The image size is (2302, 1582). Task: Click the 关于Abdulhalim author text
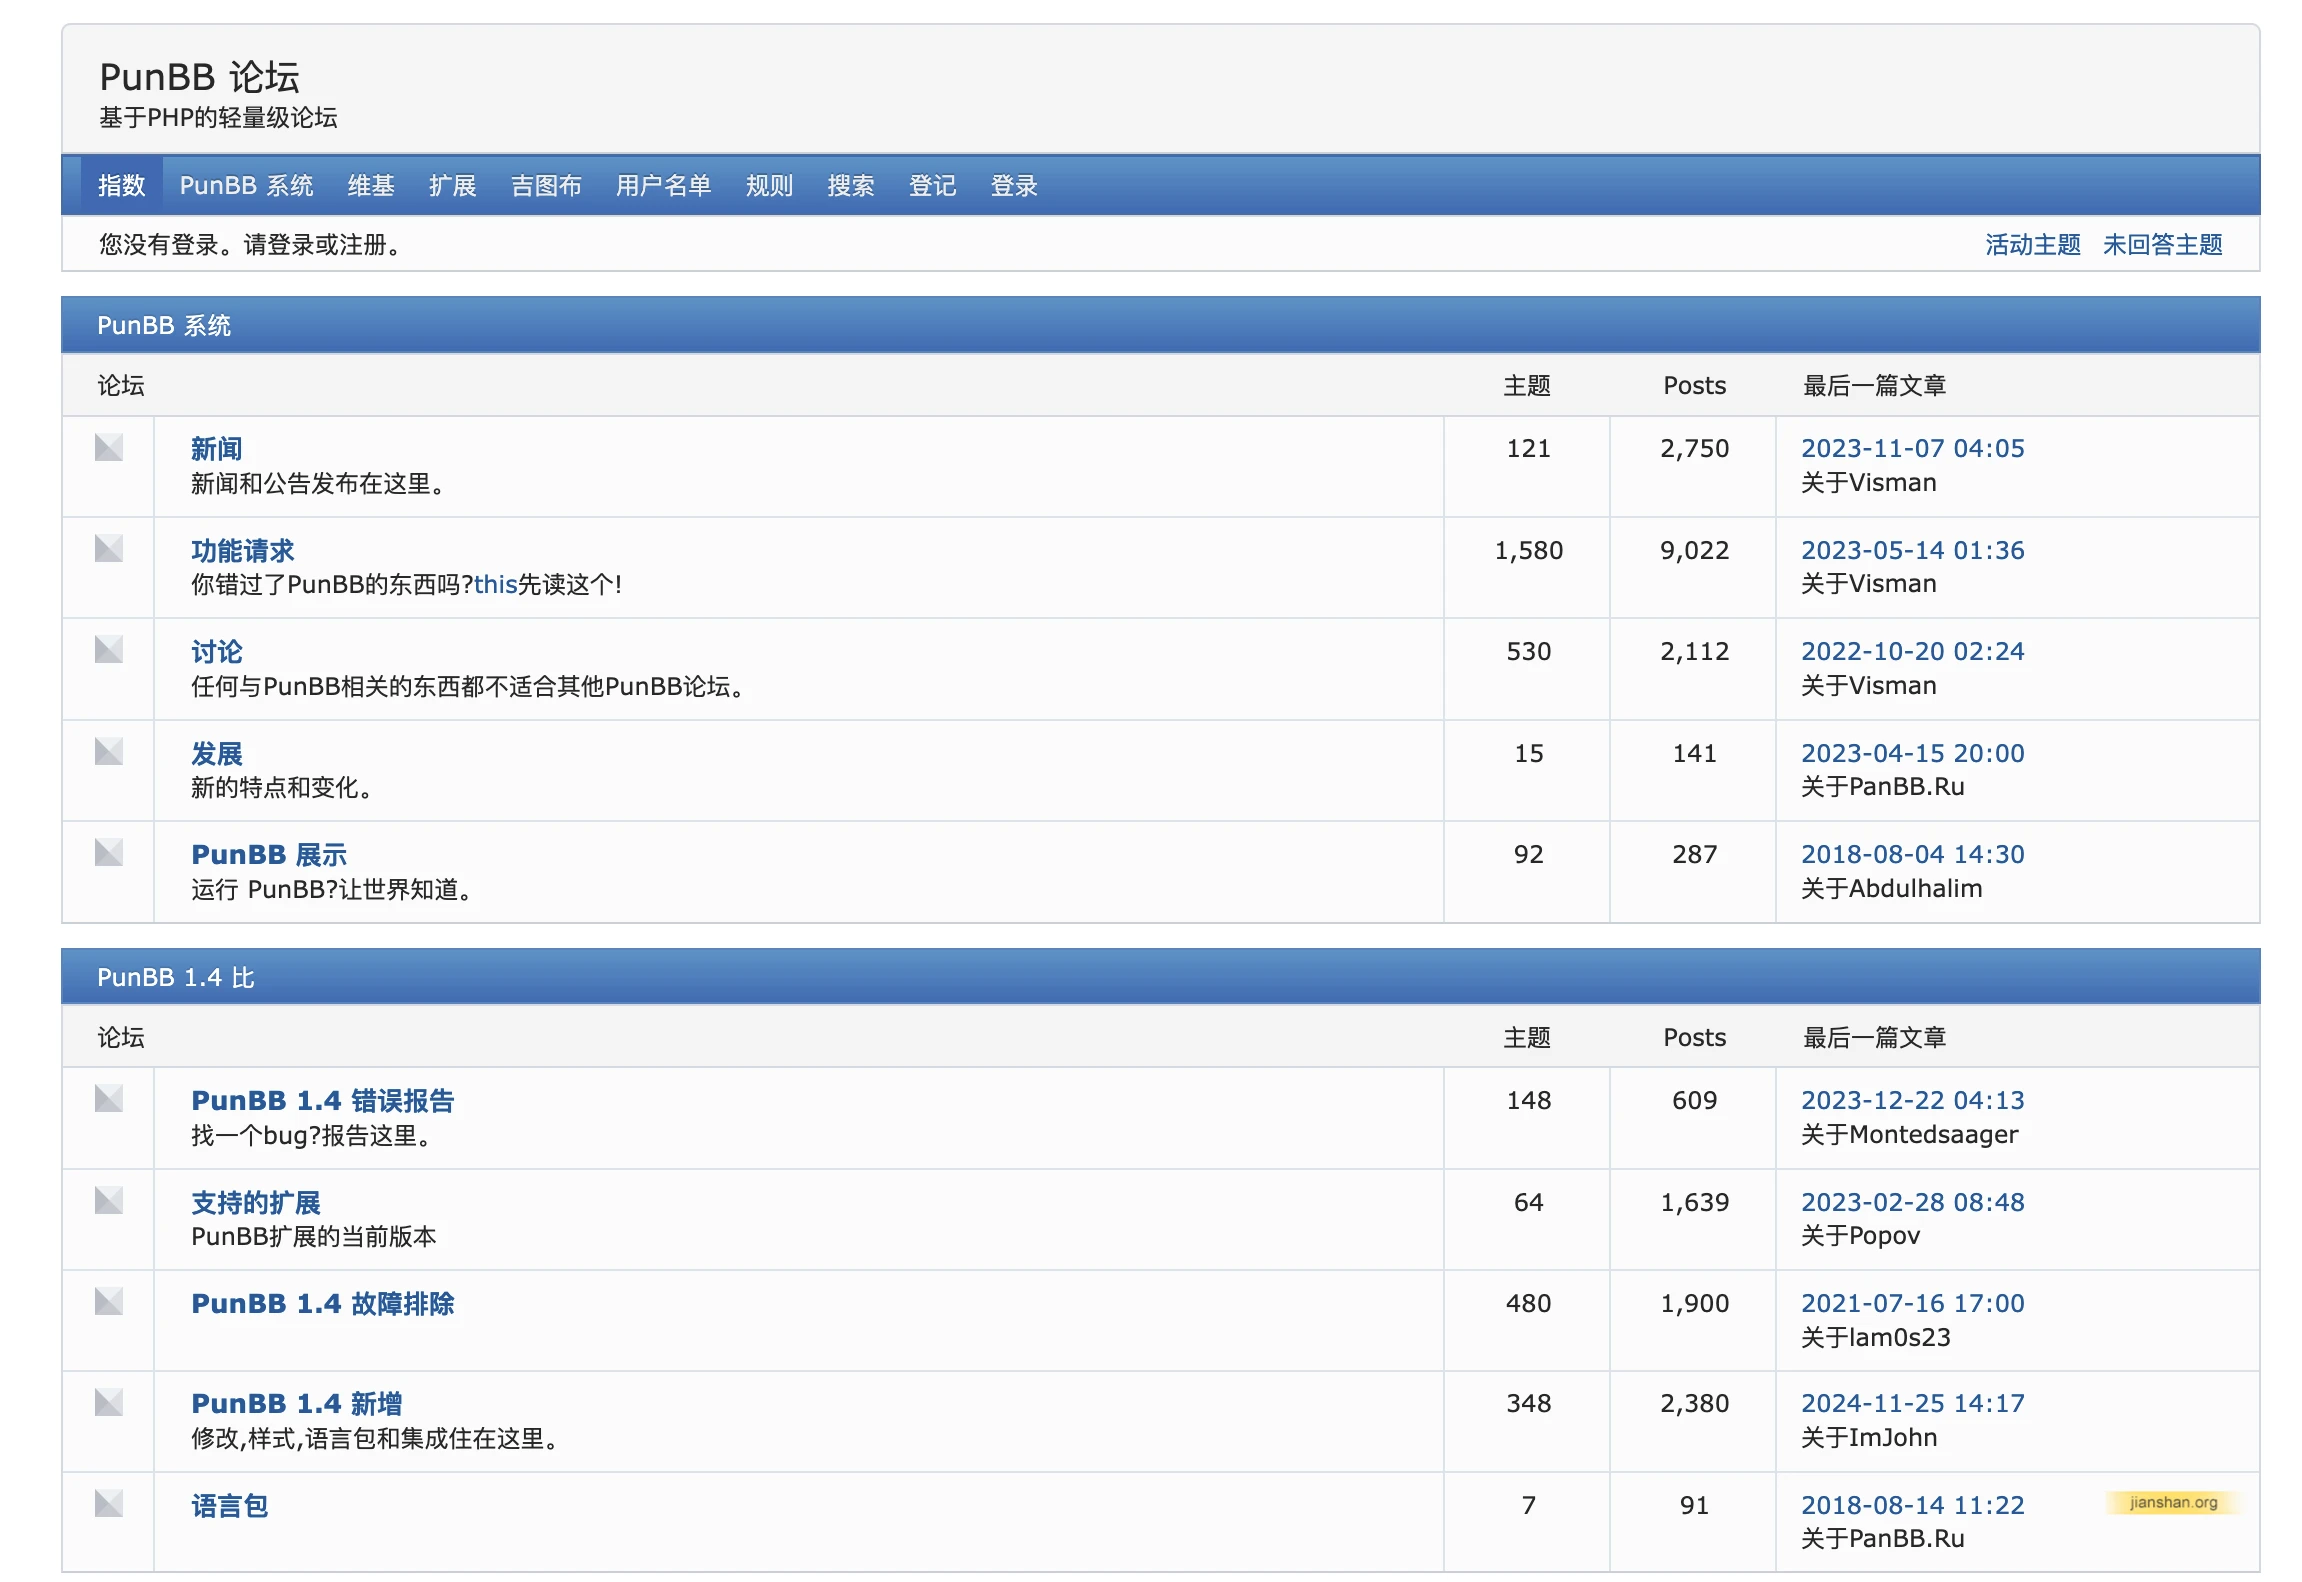(1891, 889)
